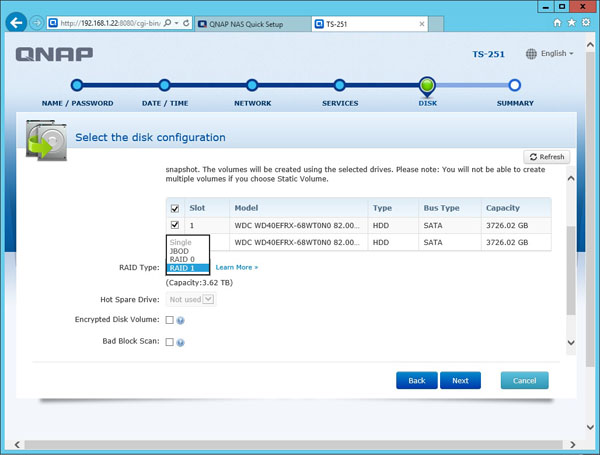The height and width of the screenshot is (455, 600).
Task: Click the globe language icon
Action: [531, 54]
